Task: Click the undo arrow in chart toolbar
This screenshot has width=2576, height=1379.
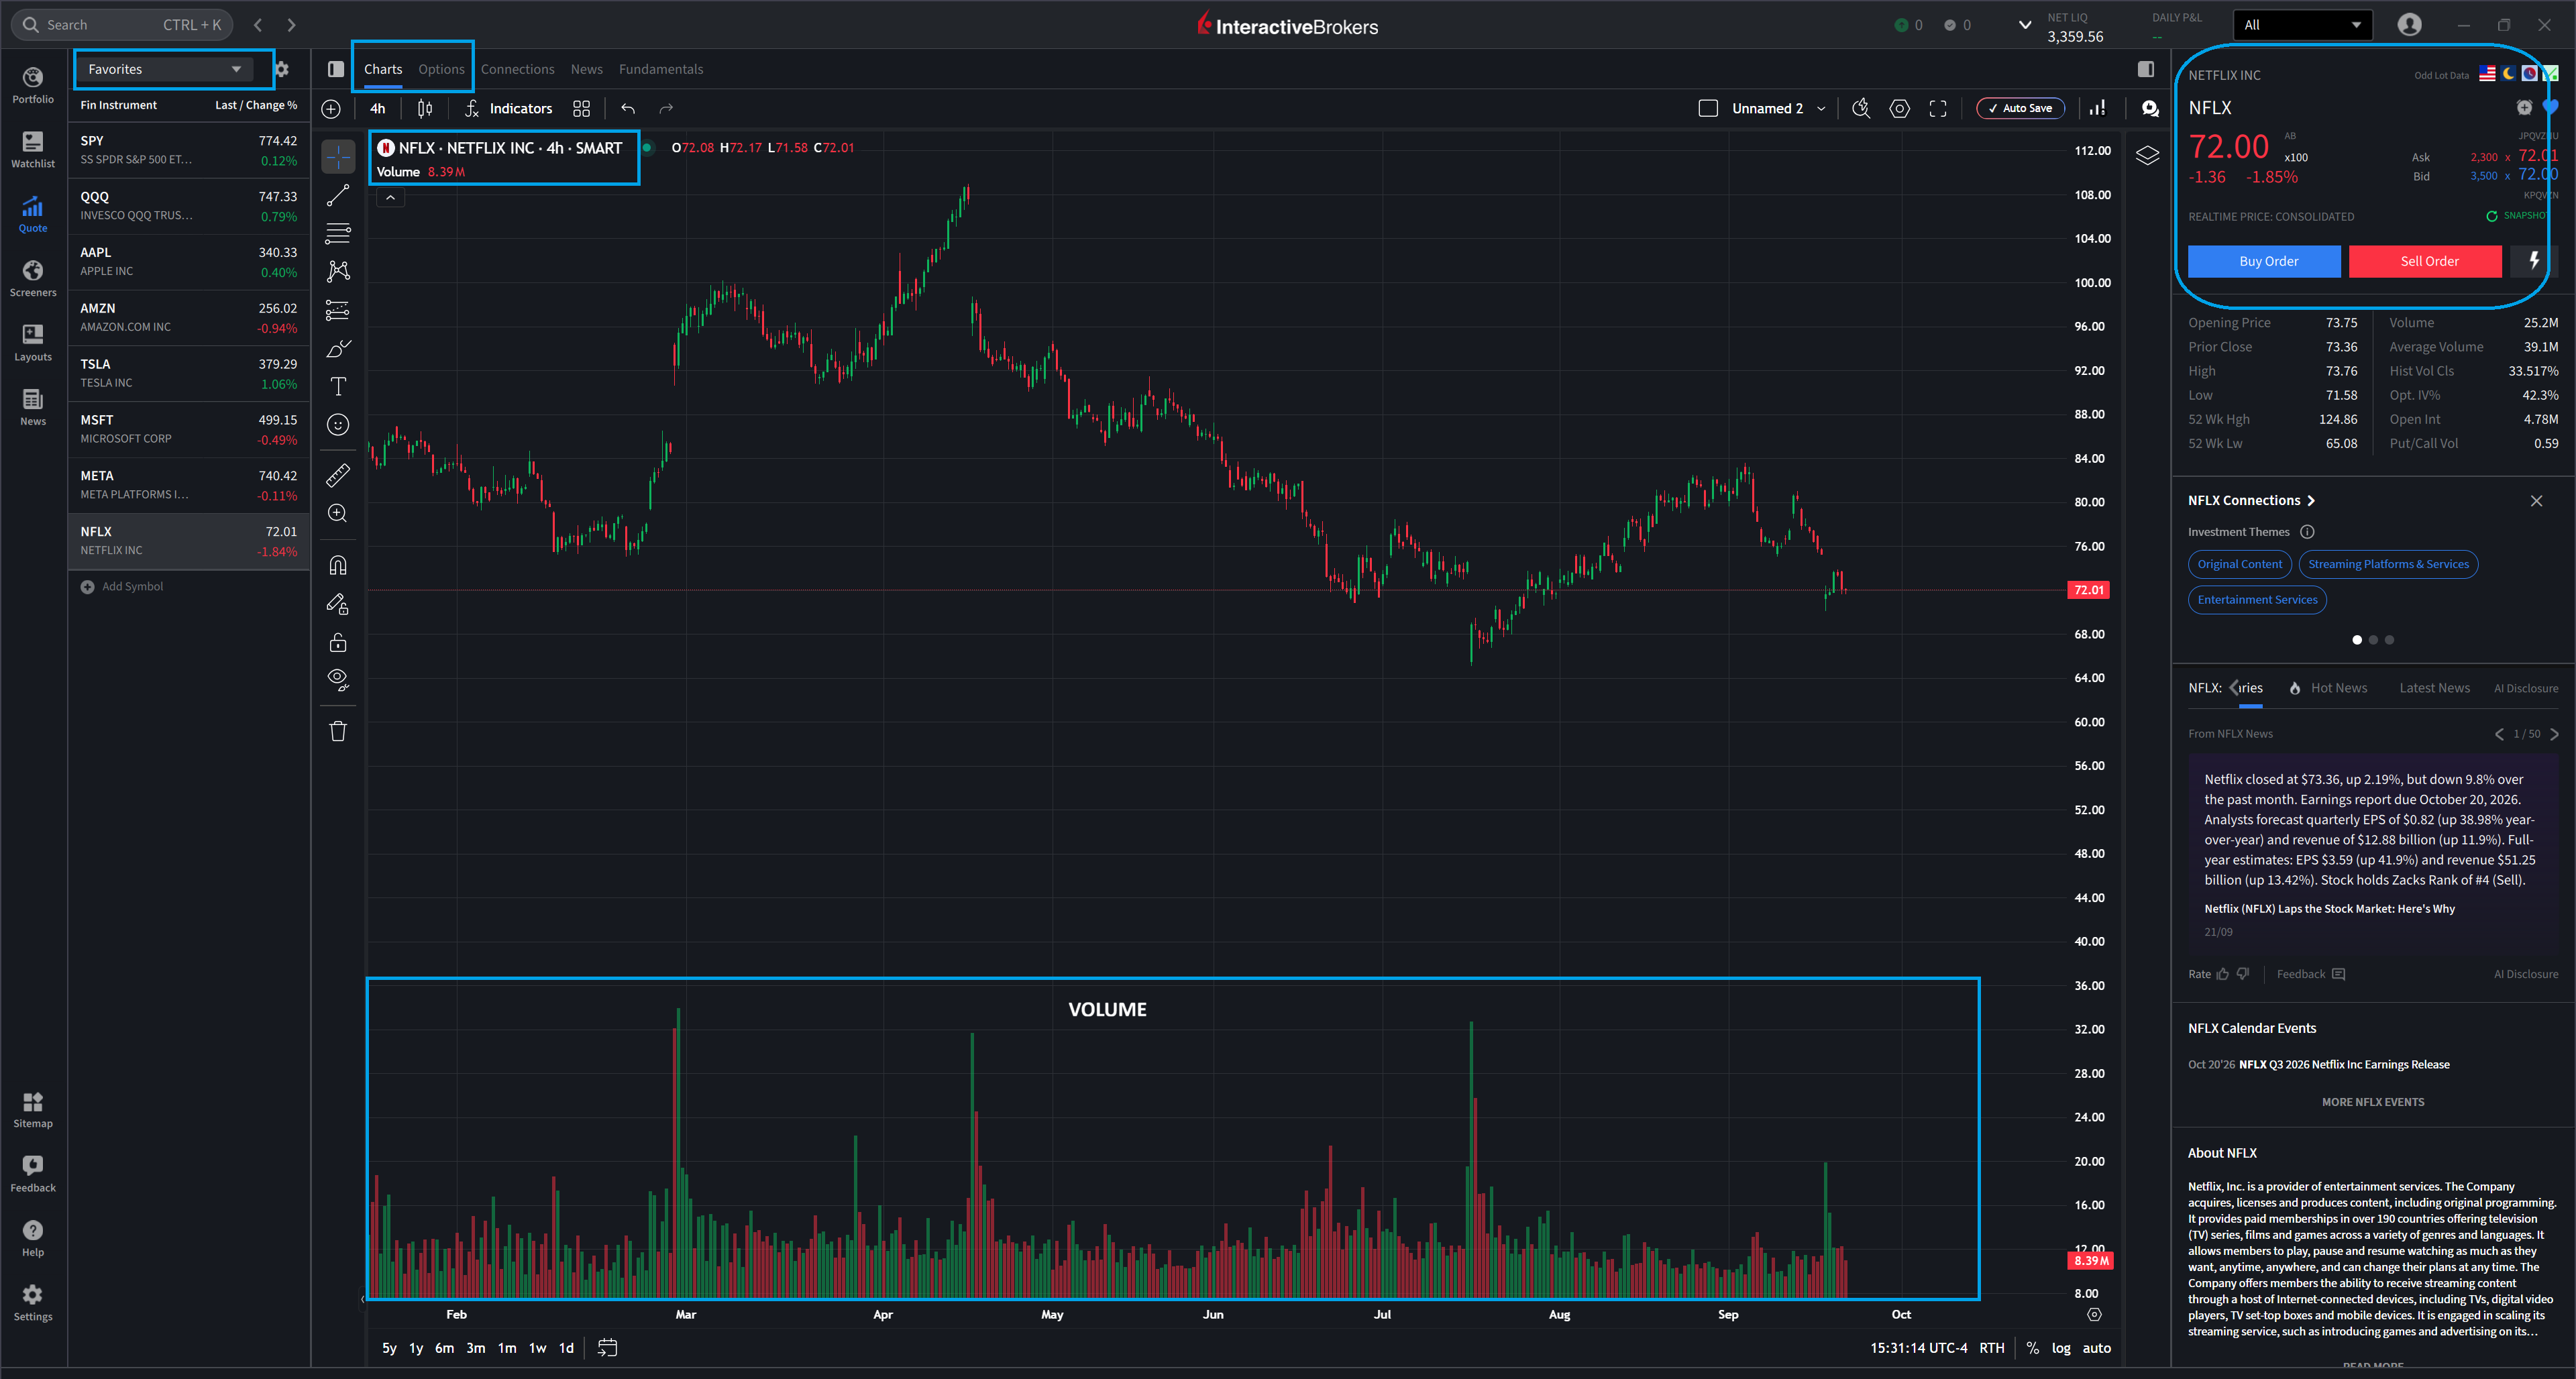Action: (x=628, y=108)
